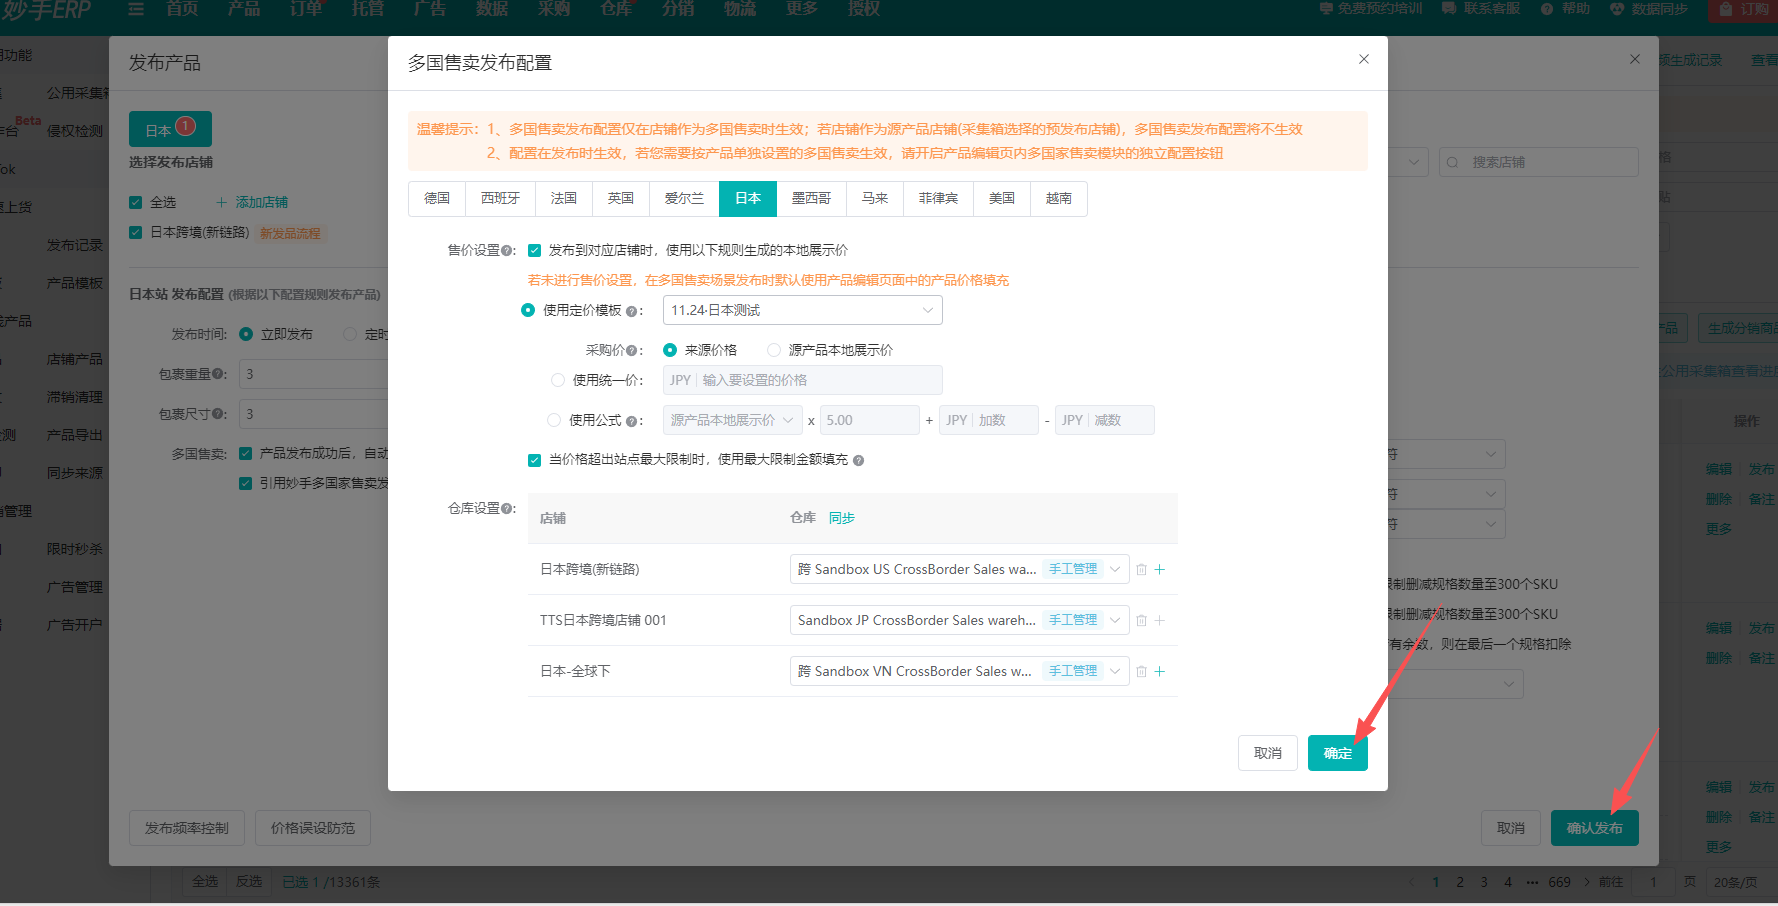Switch to the 美国 country tab
The image size is (1778, 906).
[1001, 199]
